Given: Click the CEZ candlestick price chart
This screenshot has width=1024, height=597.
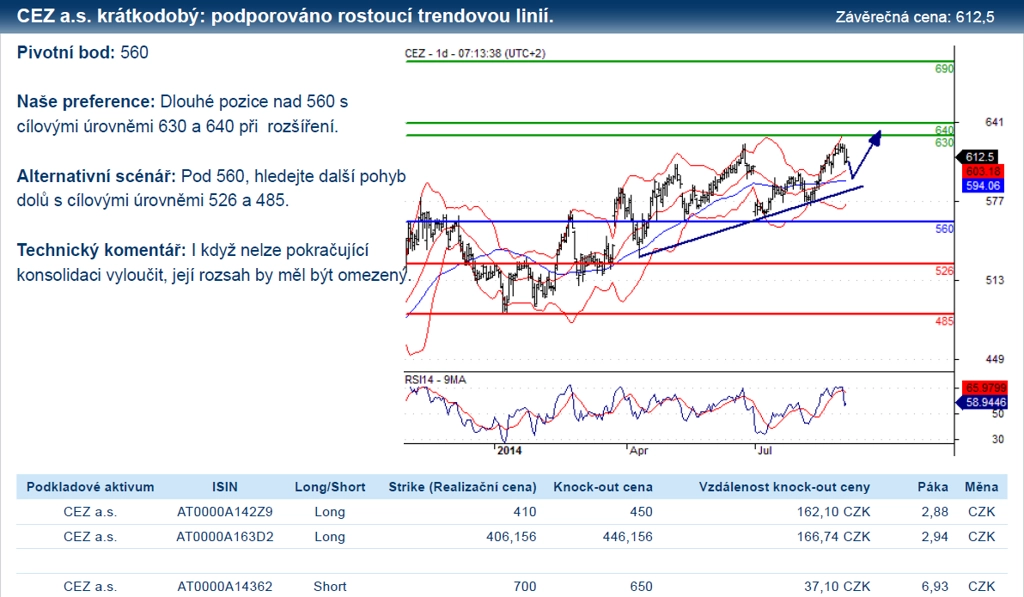Looking at the screenshot, I should (679, 209).
